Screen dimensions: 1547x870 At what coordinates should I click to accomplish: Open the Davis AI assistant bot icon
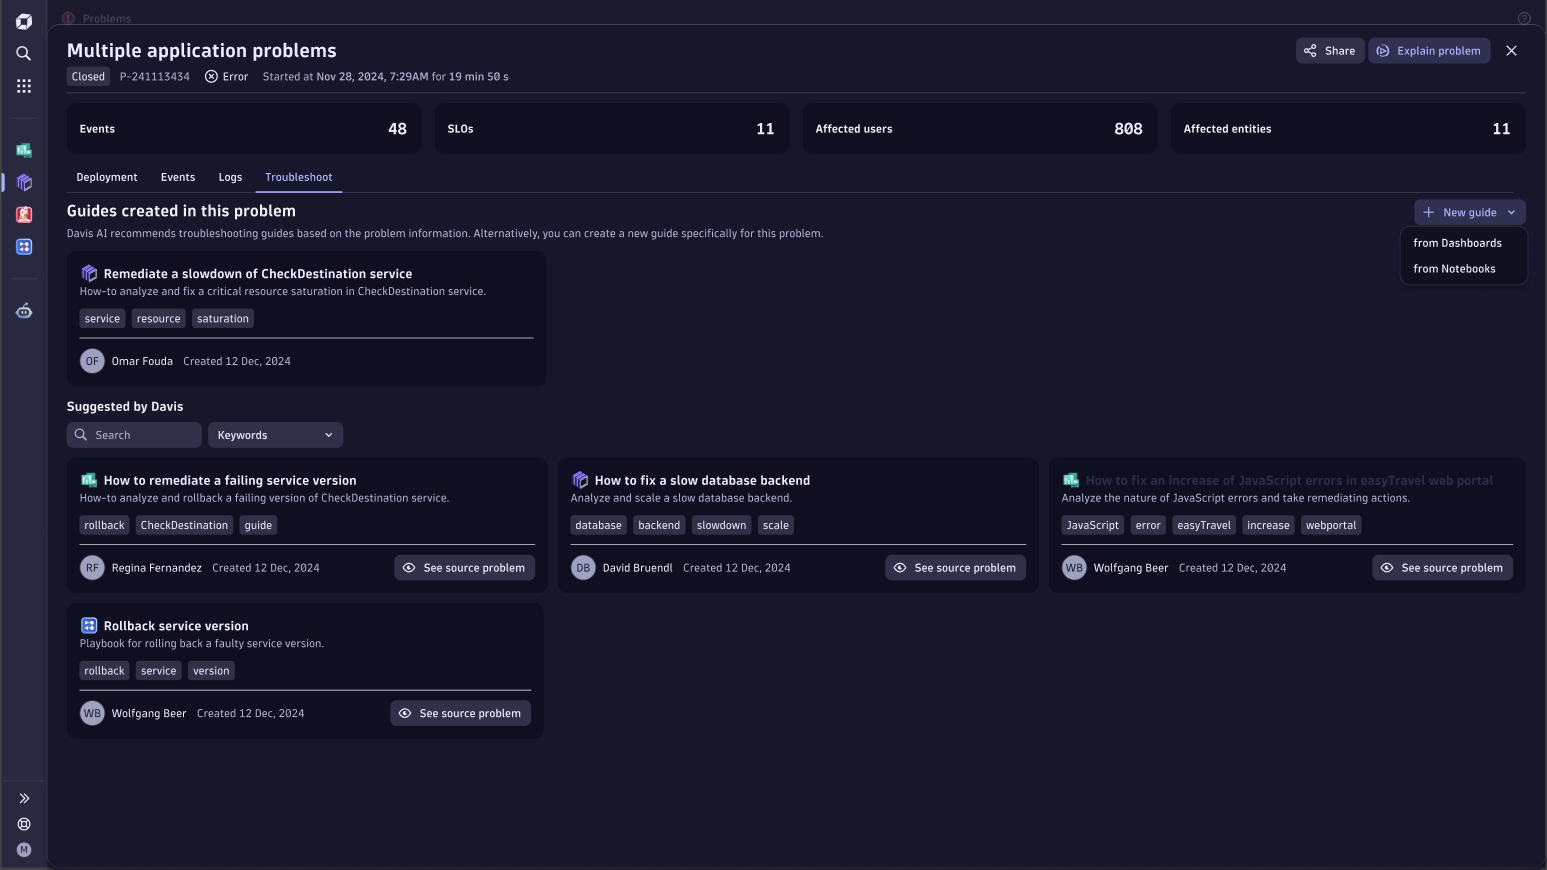click(23, 311)
